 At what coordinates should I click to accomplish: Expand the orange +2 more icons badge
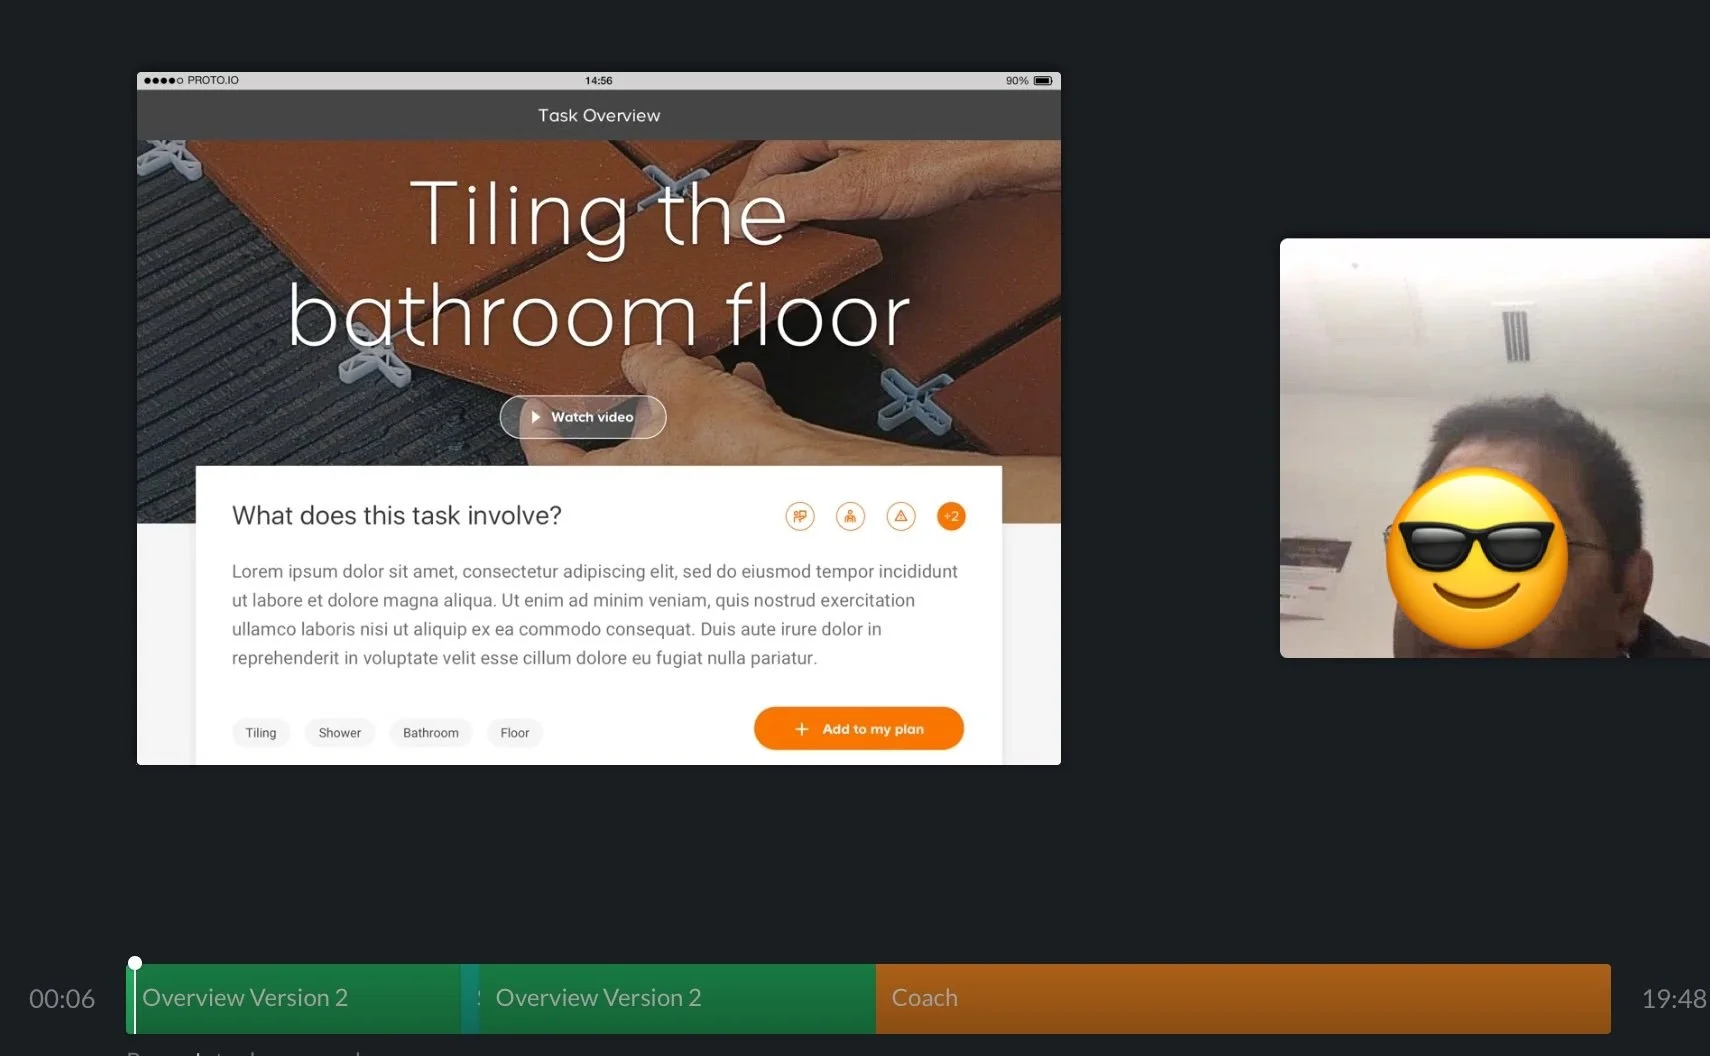coord(951,516)
